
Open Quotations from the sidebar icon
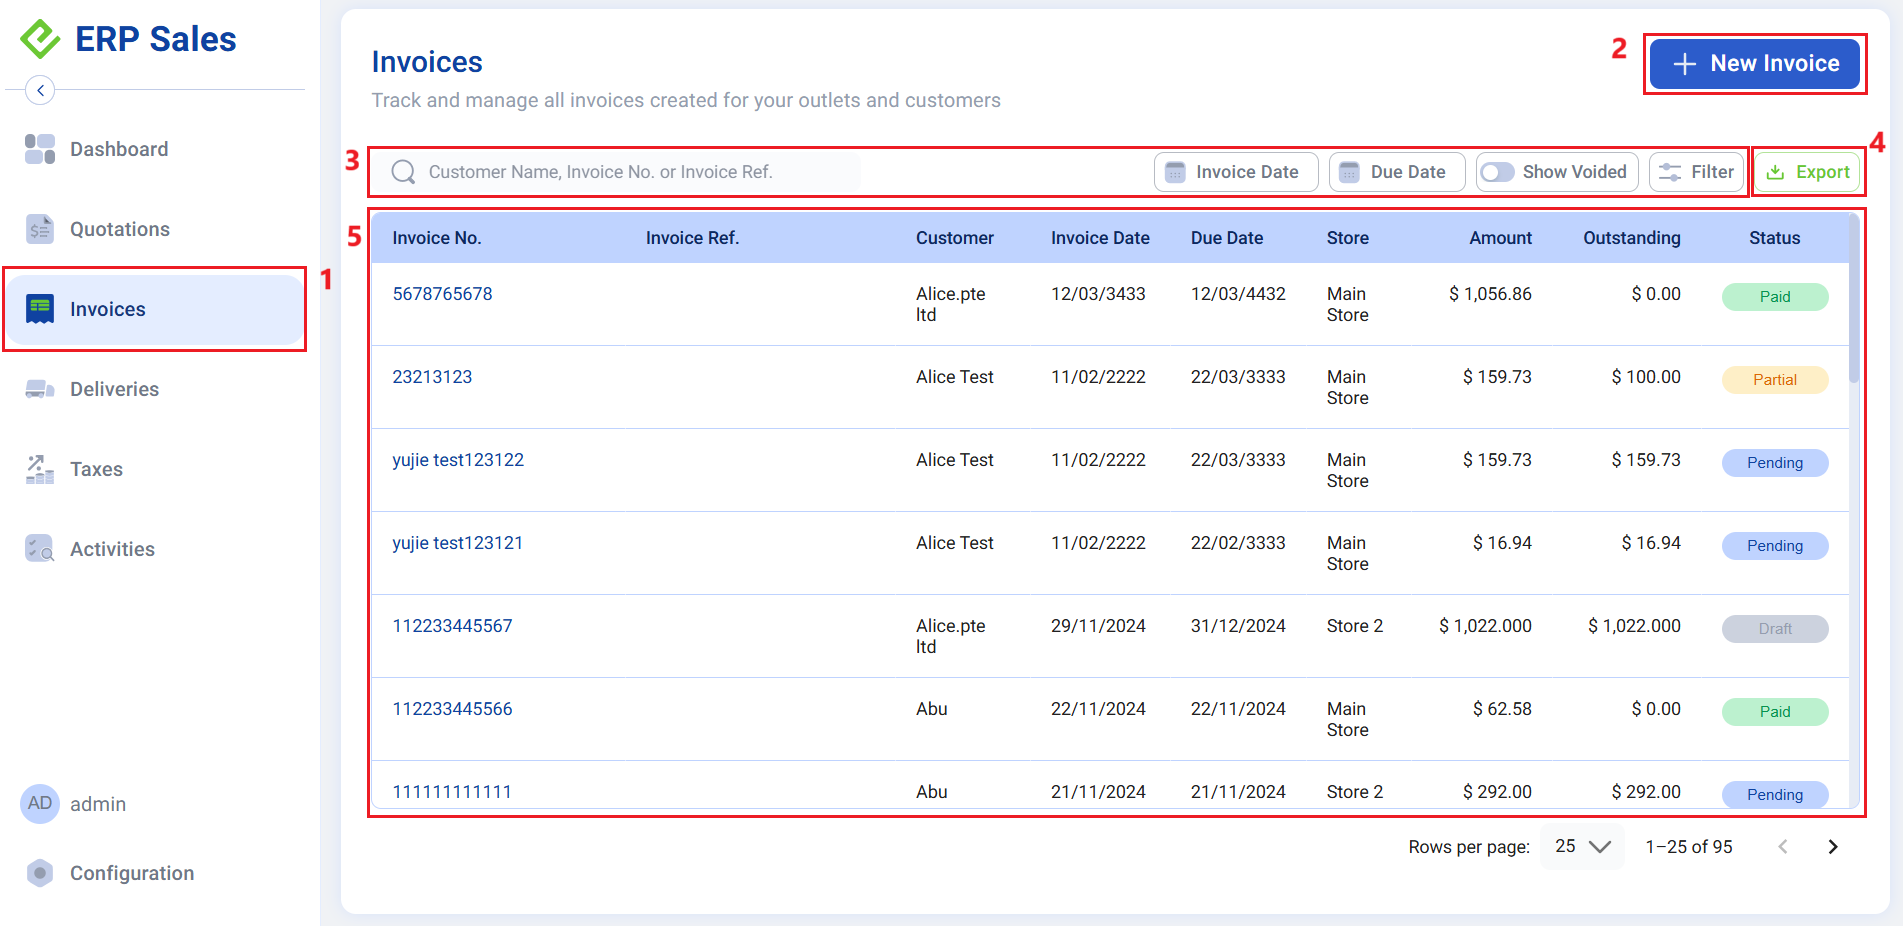(39, 228)
